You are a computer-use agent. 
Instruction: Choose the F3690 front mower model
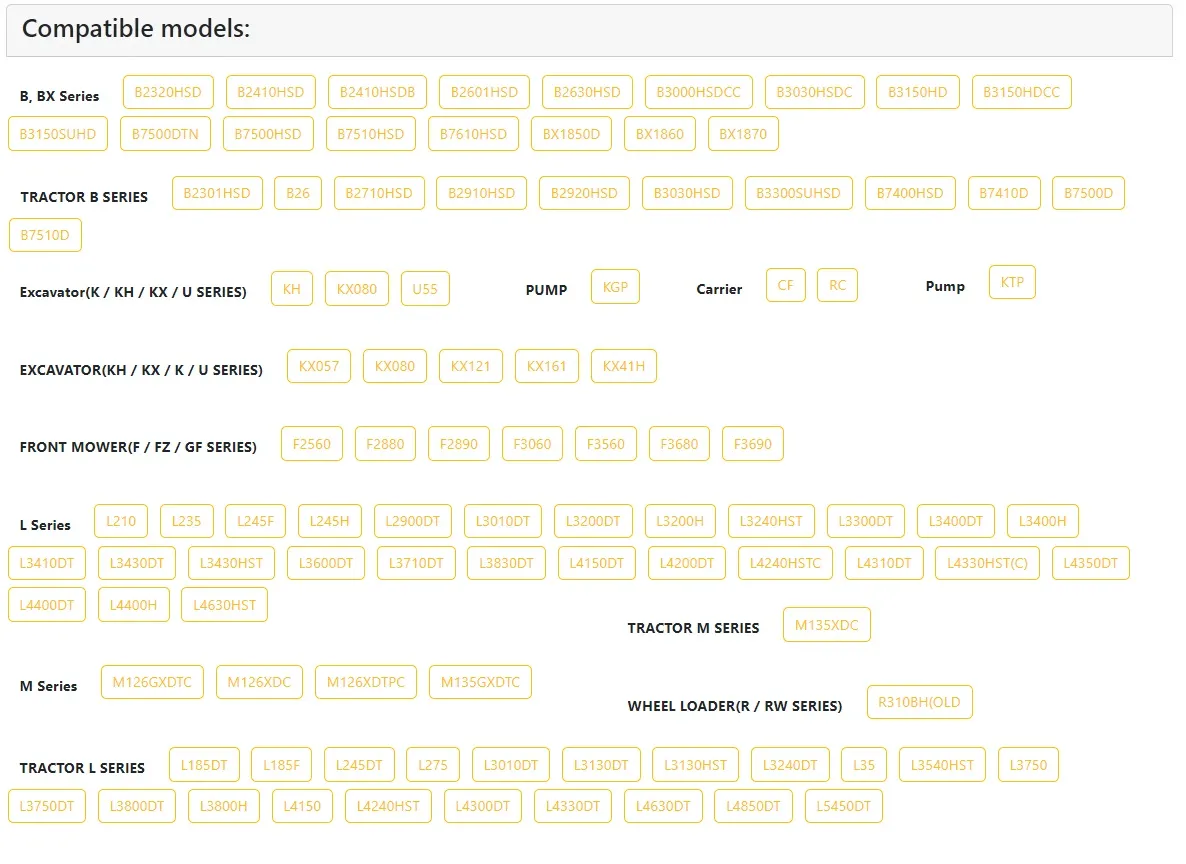(752, 444)
